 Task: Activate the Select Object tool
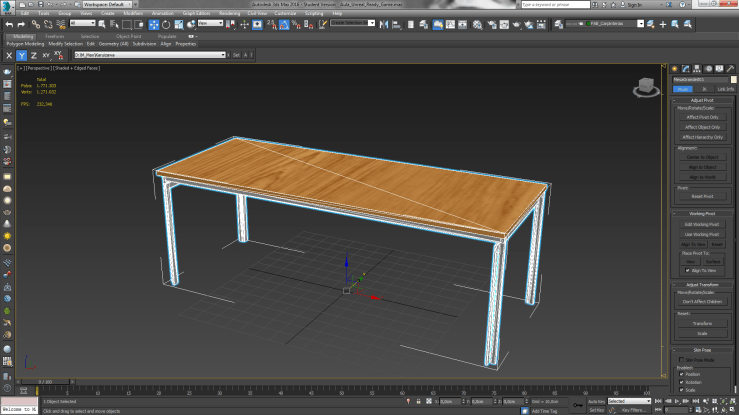pyautogui.click(x=101, y=23)
